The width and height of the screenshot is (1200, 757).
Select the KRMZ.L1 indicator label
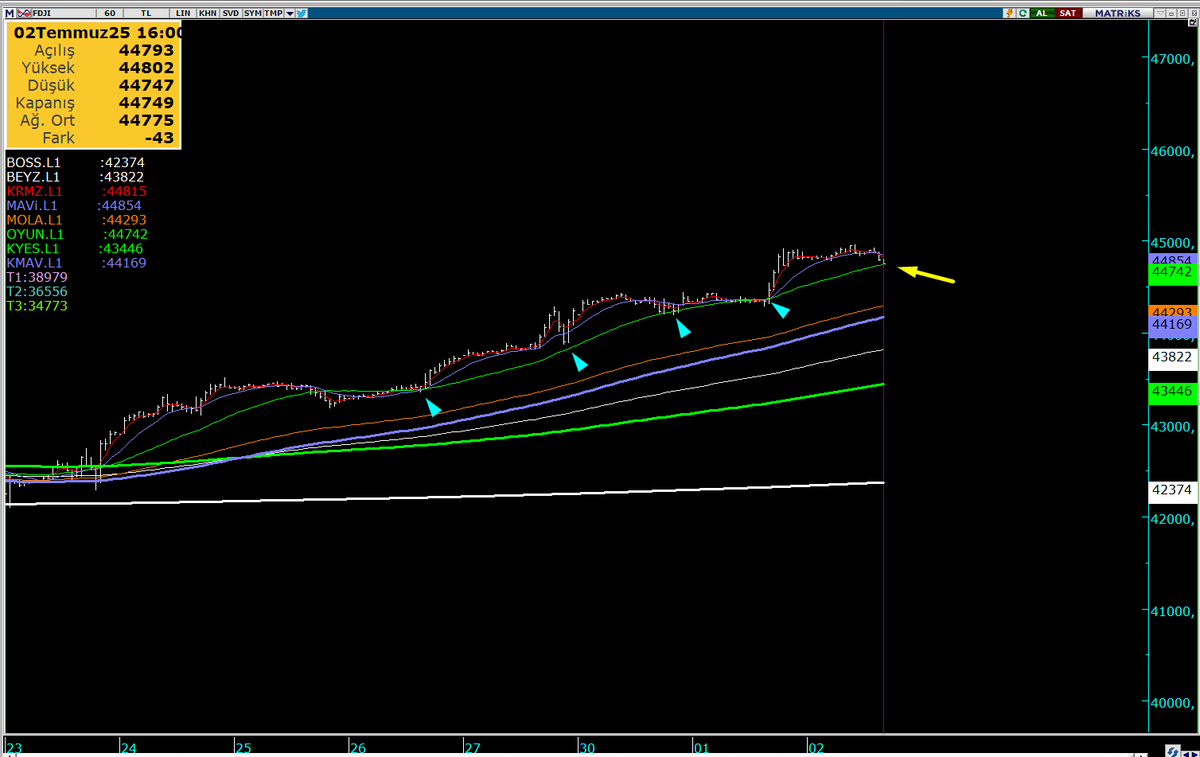coord(34,191)
